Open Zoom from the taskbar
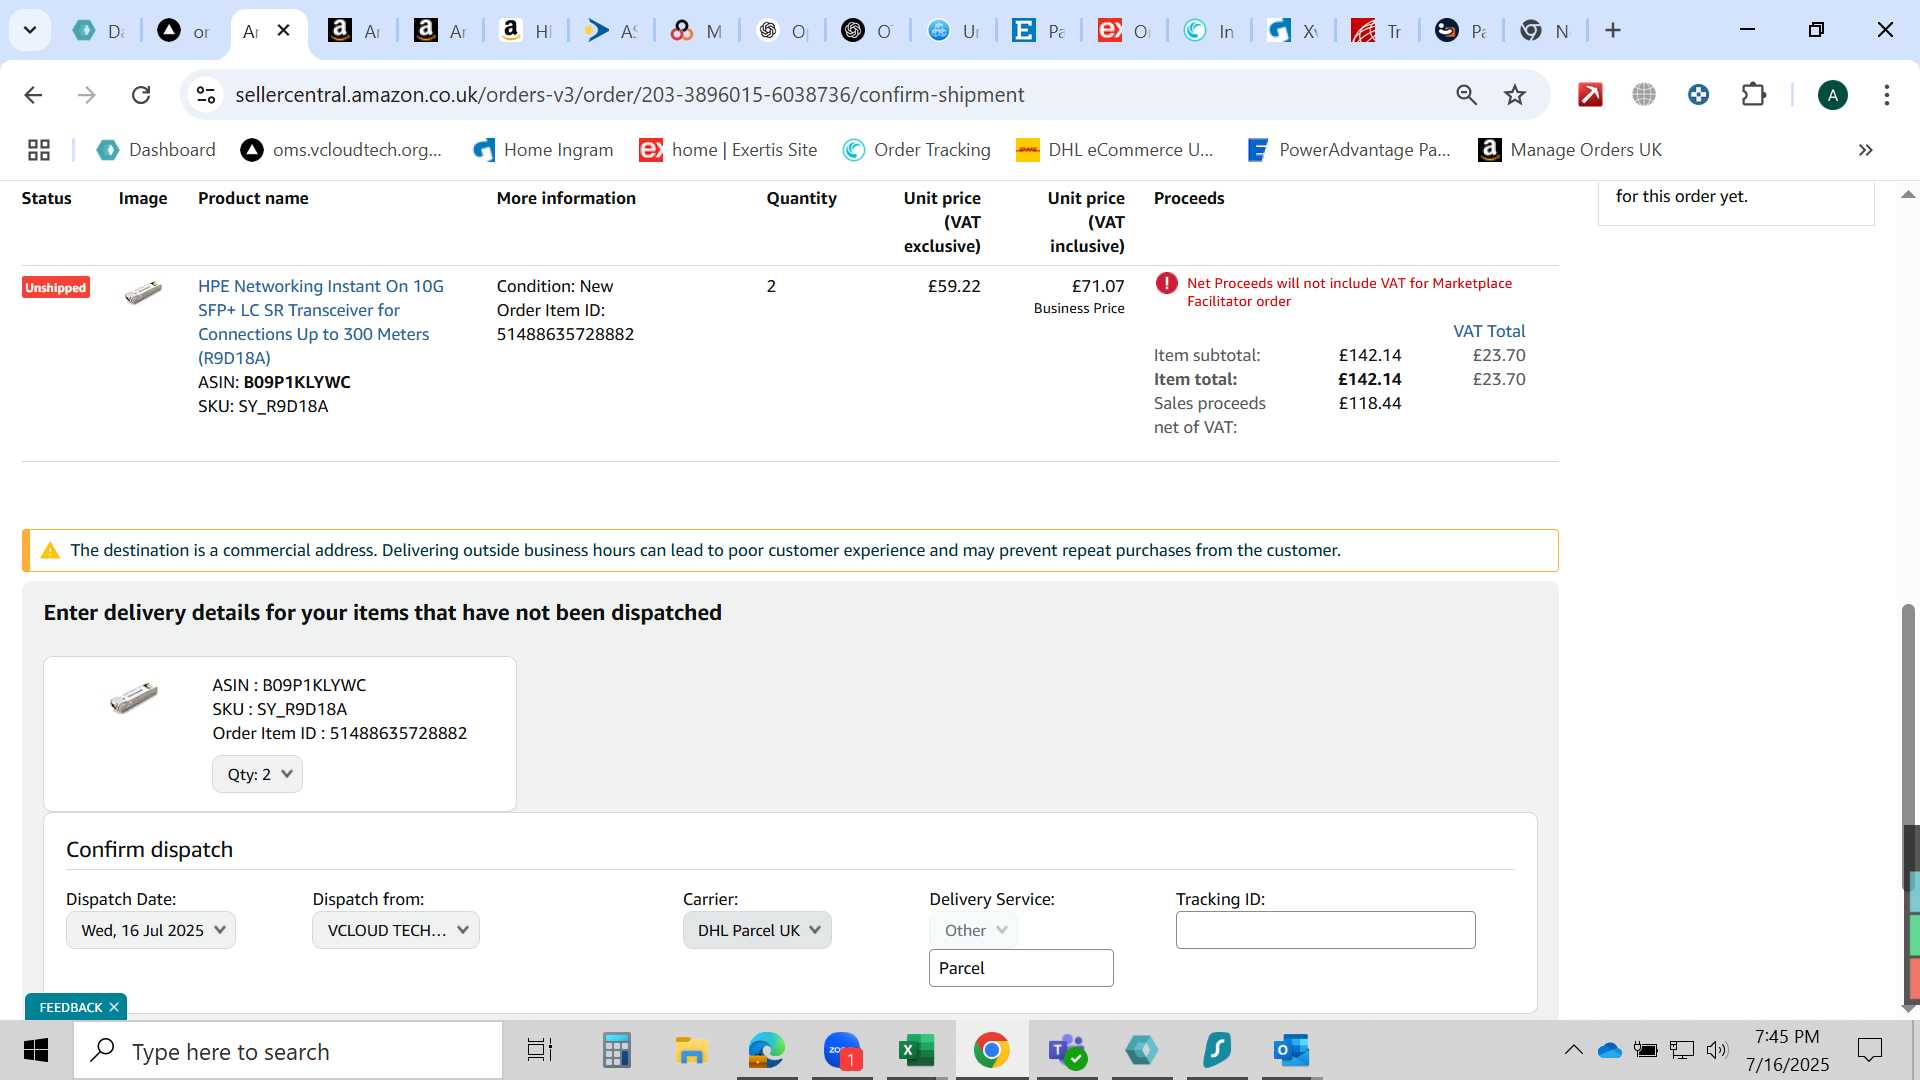Screen dimensions: 1920x1080 [x=842, y=1051]
